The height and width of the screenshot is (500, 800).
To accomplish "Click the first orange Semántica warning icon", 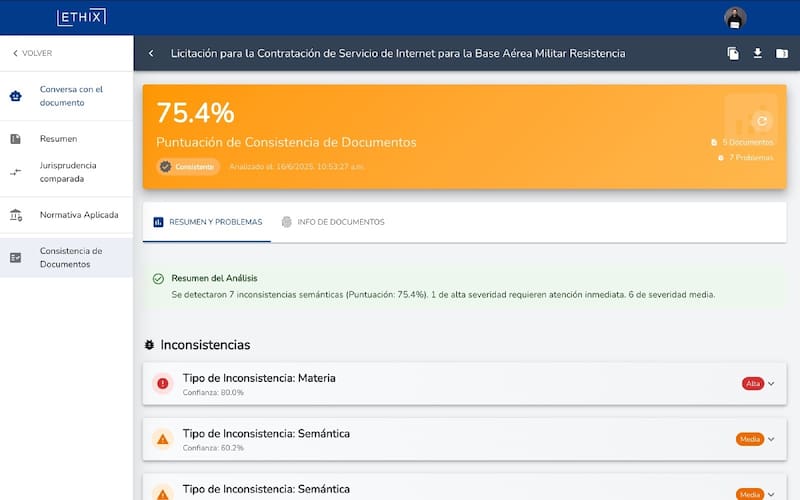I will click(162, 439).
